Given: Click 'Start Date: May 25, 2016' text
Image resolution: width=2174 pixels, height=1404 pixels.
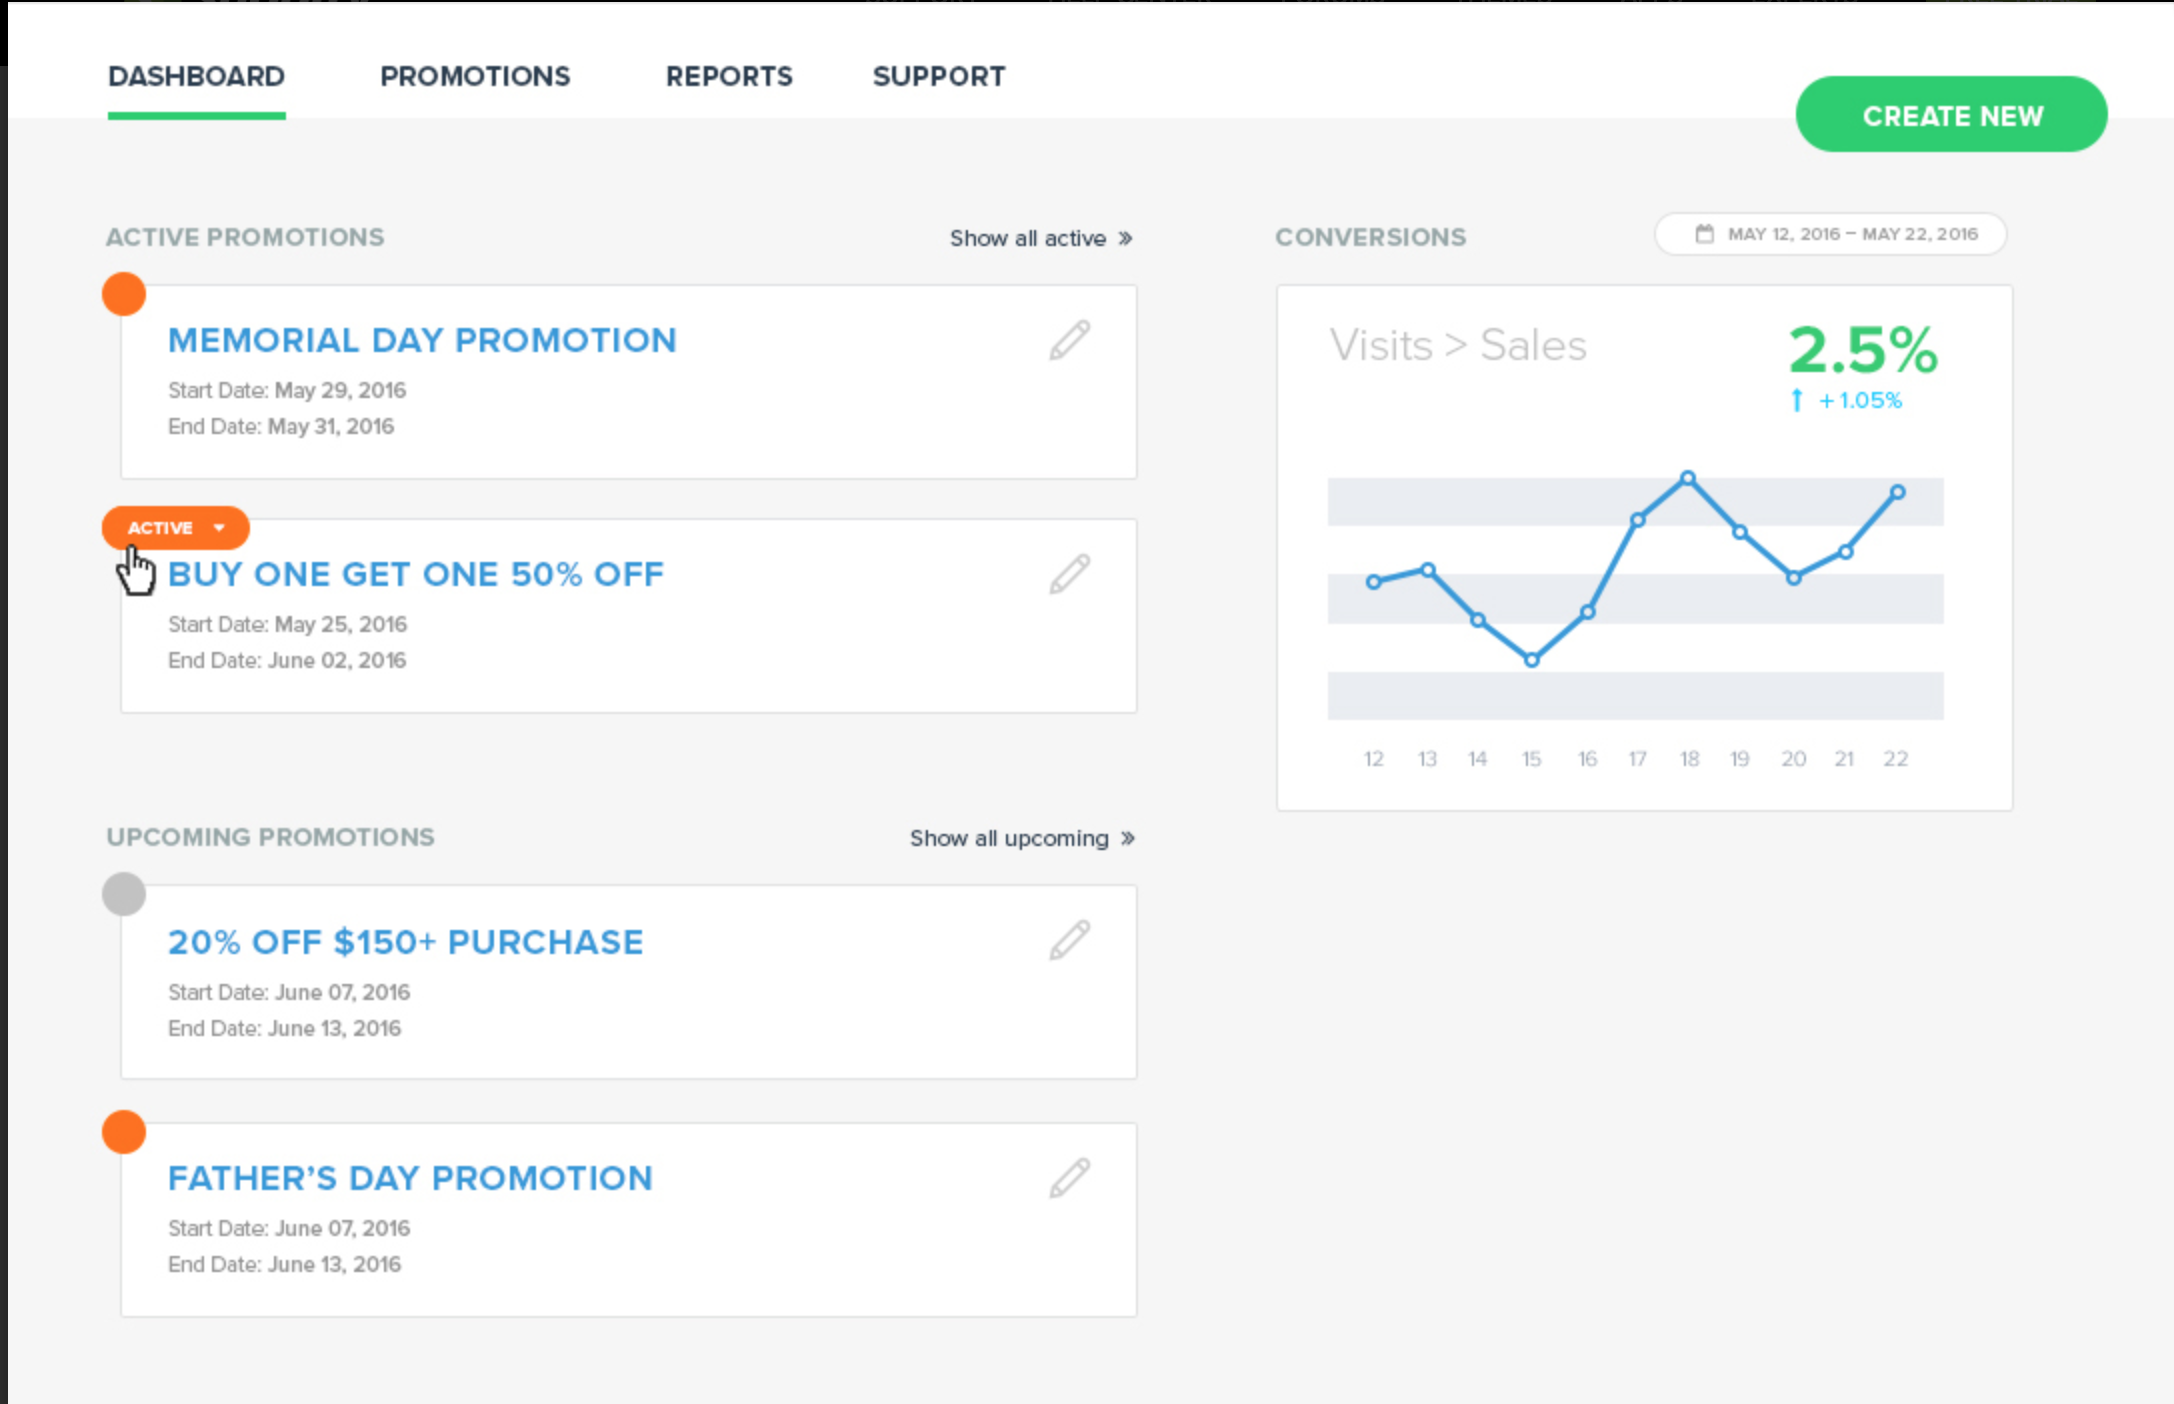Looking at the screenshot, I should (287, 624).
